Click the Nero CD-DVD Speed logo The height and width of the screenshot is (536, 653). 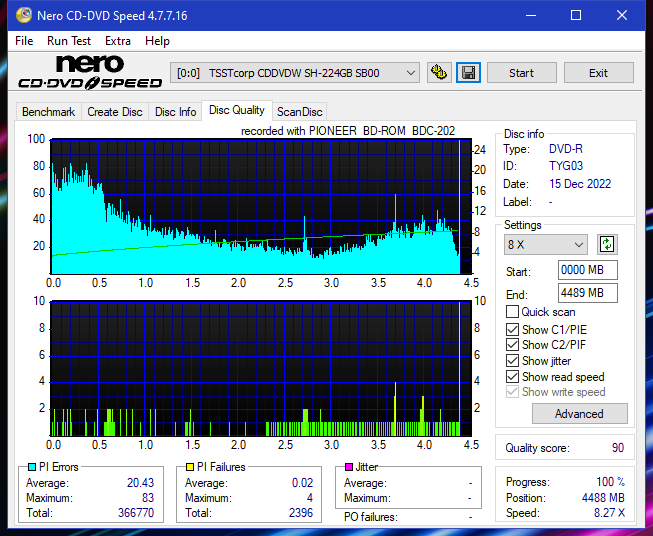[90, 72]
